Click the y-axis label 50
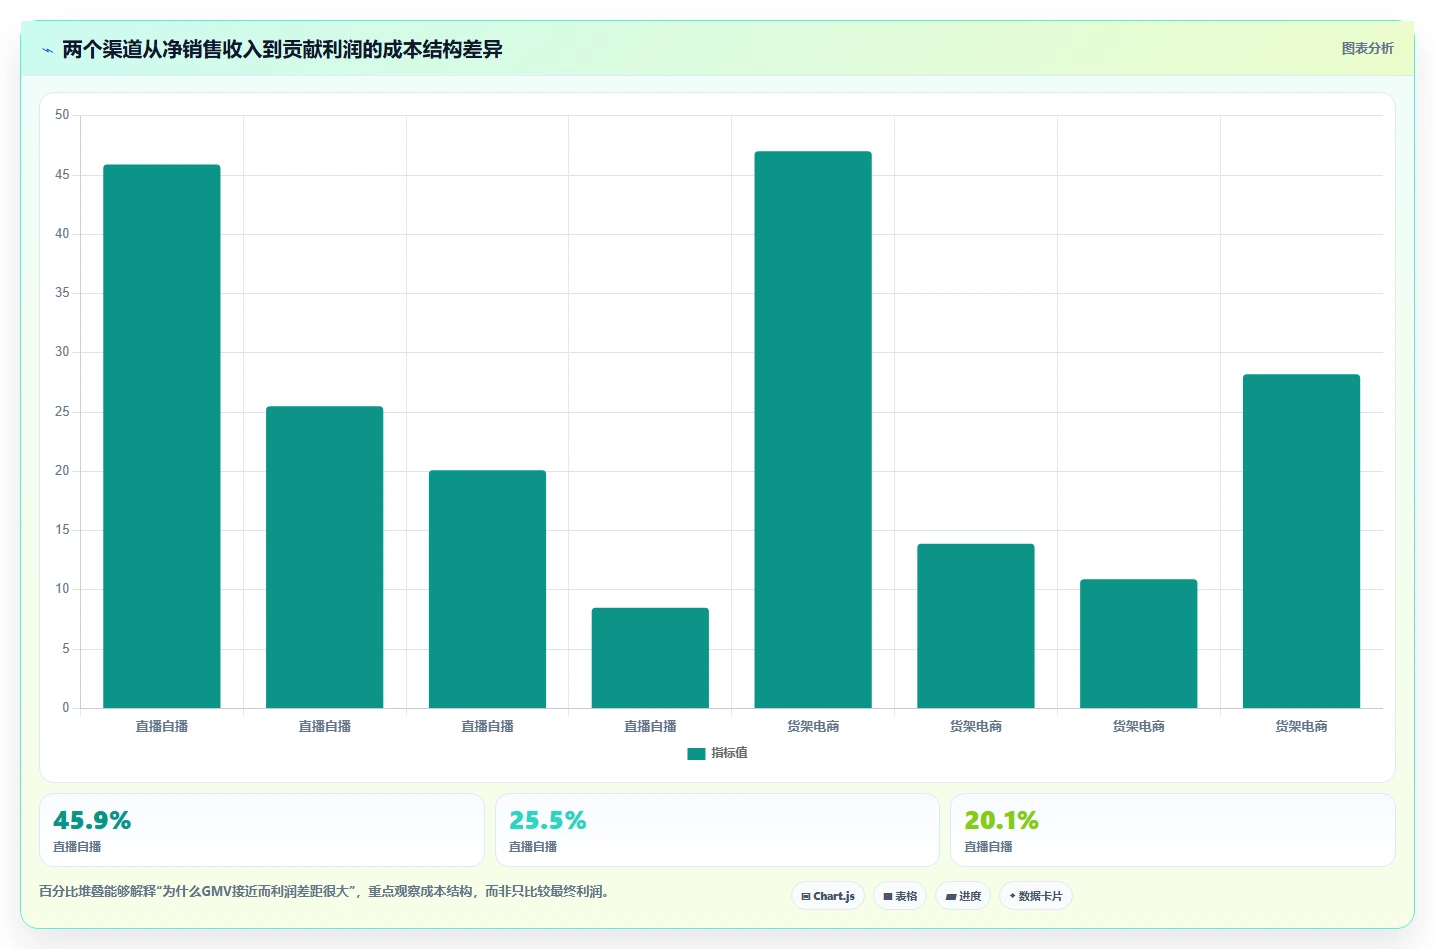 point(62,115)
